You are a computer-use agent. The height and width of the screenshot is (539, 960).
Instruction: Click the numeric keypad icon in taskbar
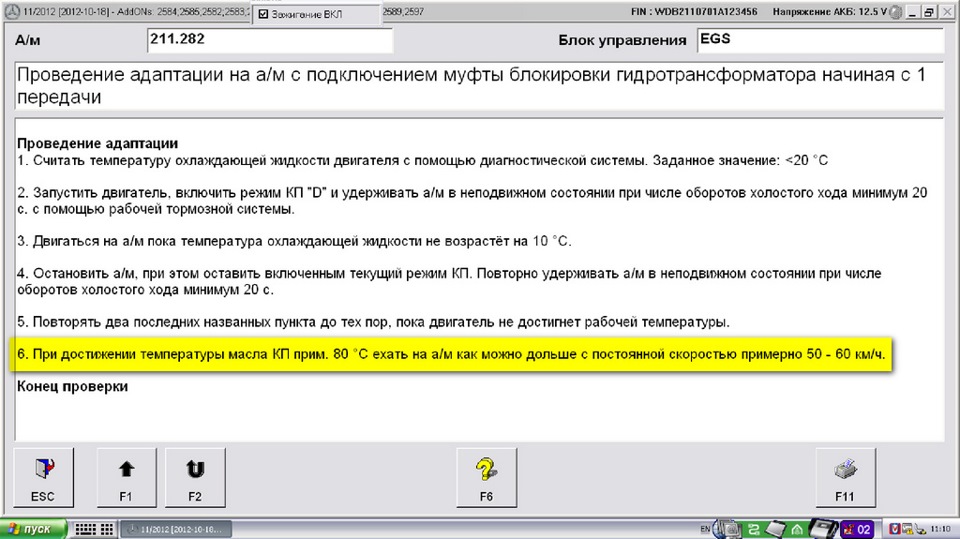(x=107, y=529)
